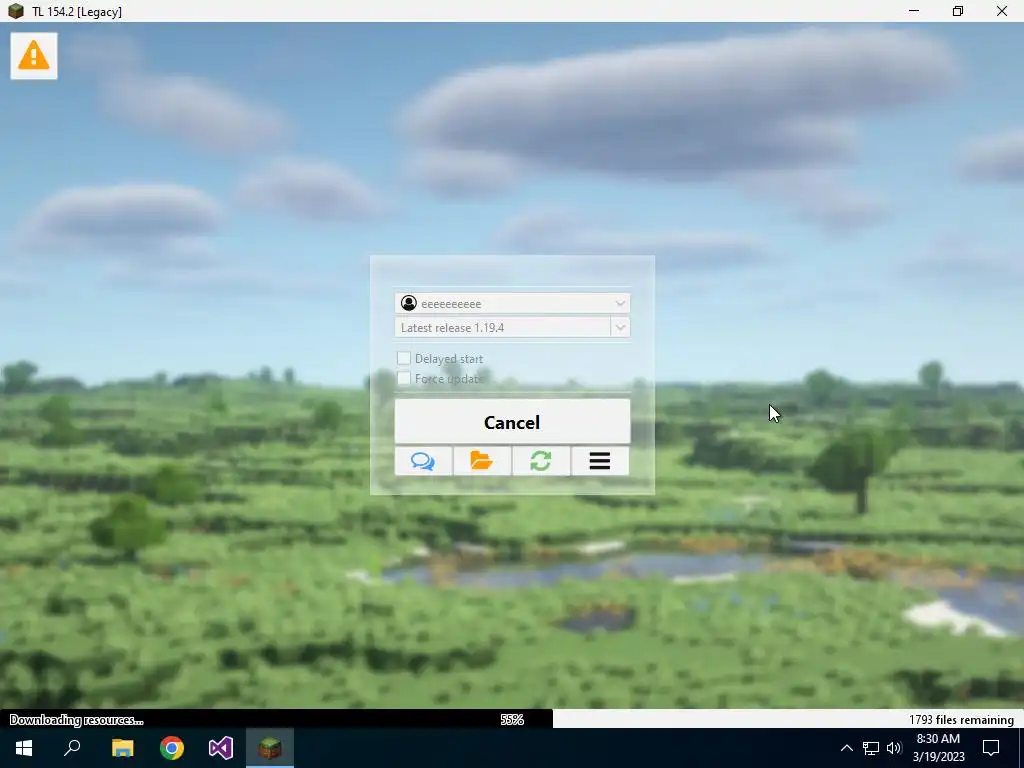Enable the Delayed start checkbox

(404, 358)
